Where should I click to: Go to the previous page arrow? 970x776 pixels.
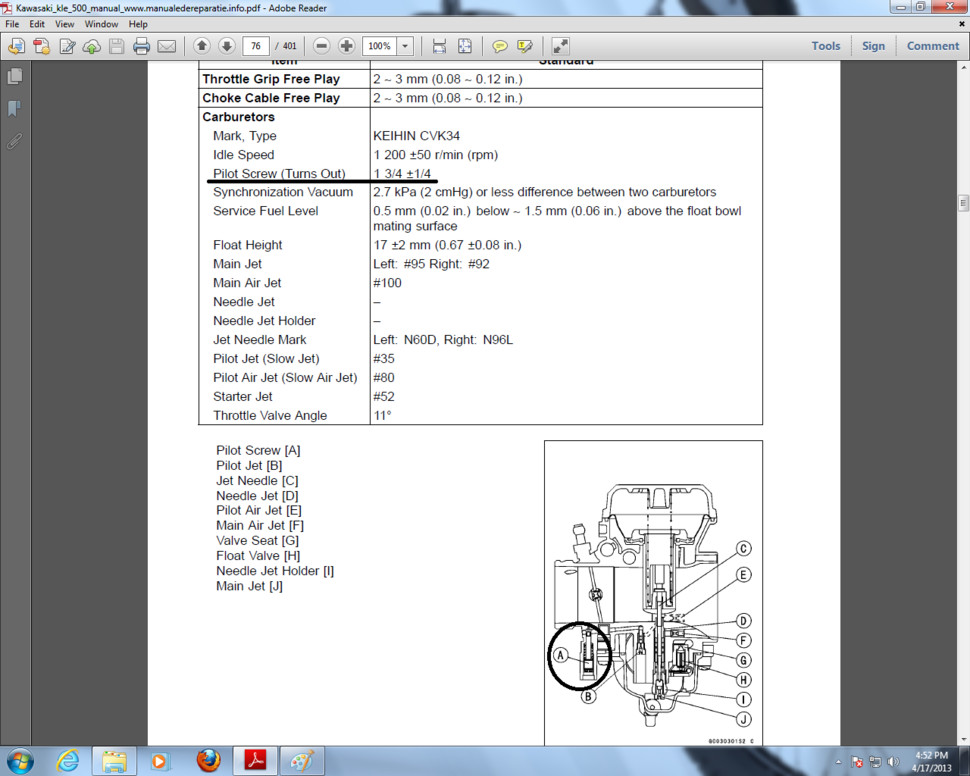tap(202, 46)
